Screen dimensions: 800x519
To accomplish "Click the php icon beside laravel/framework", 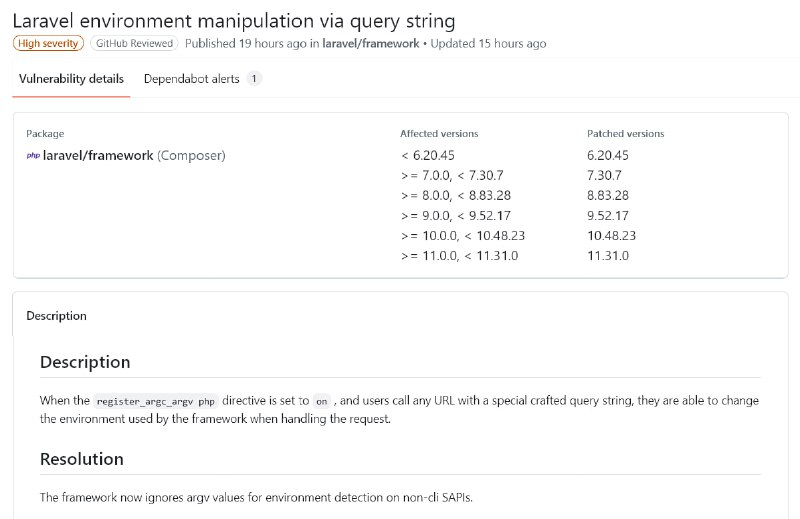I will (x=33, y=156).
